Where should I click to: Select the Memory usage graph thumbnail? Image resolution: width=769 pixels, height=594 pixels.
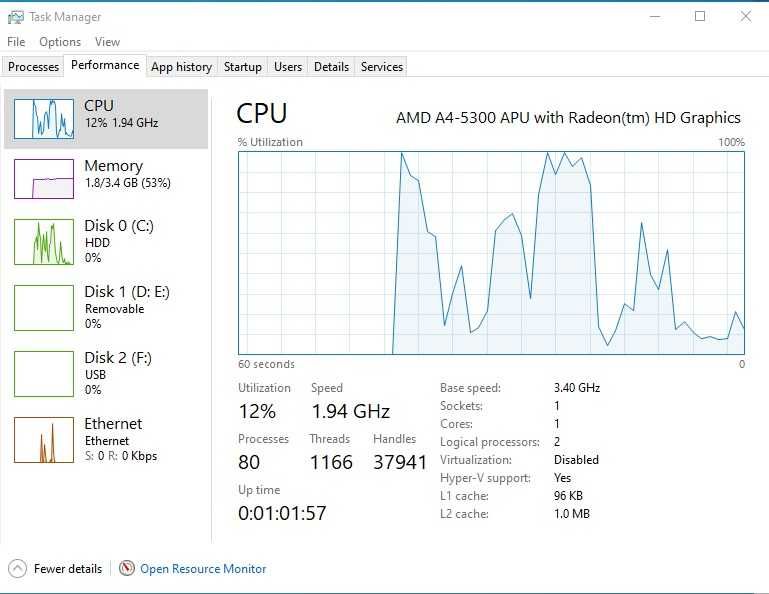coord(44,178)
